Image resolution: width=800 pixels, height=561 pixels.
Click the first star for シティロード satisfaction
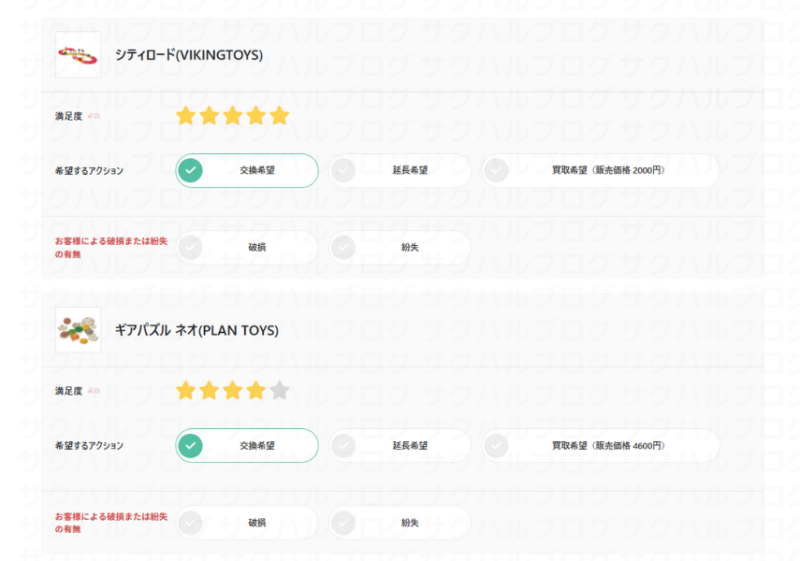[x=186, y=116]
